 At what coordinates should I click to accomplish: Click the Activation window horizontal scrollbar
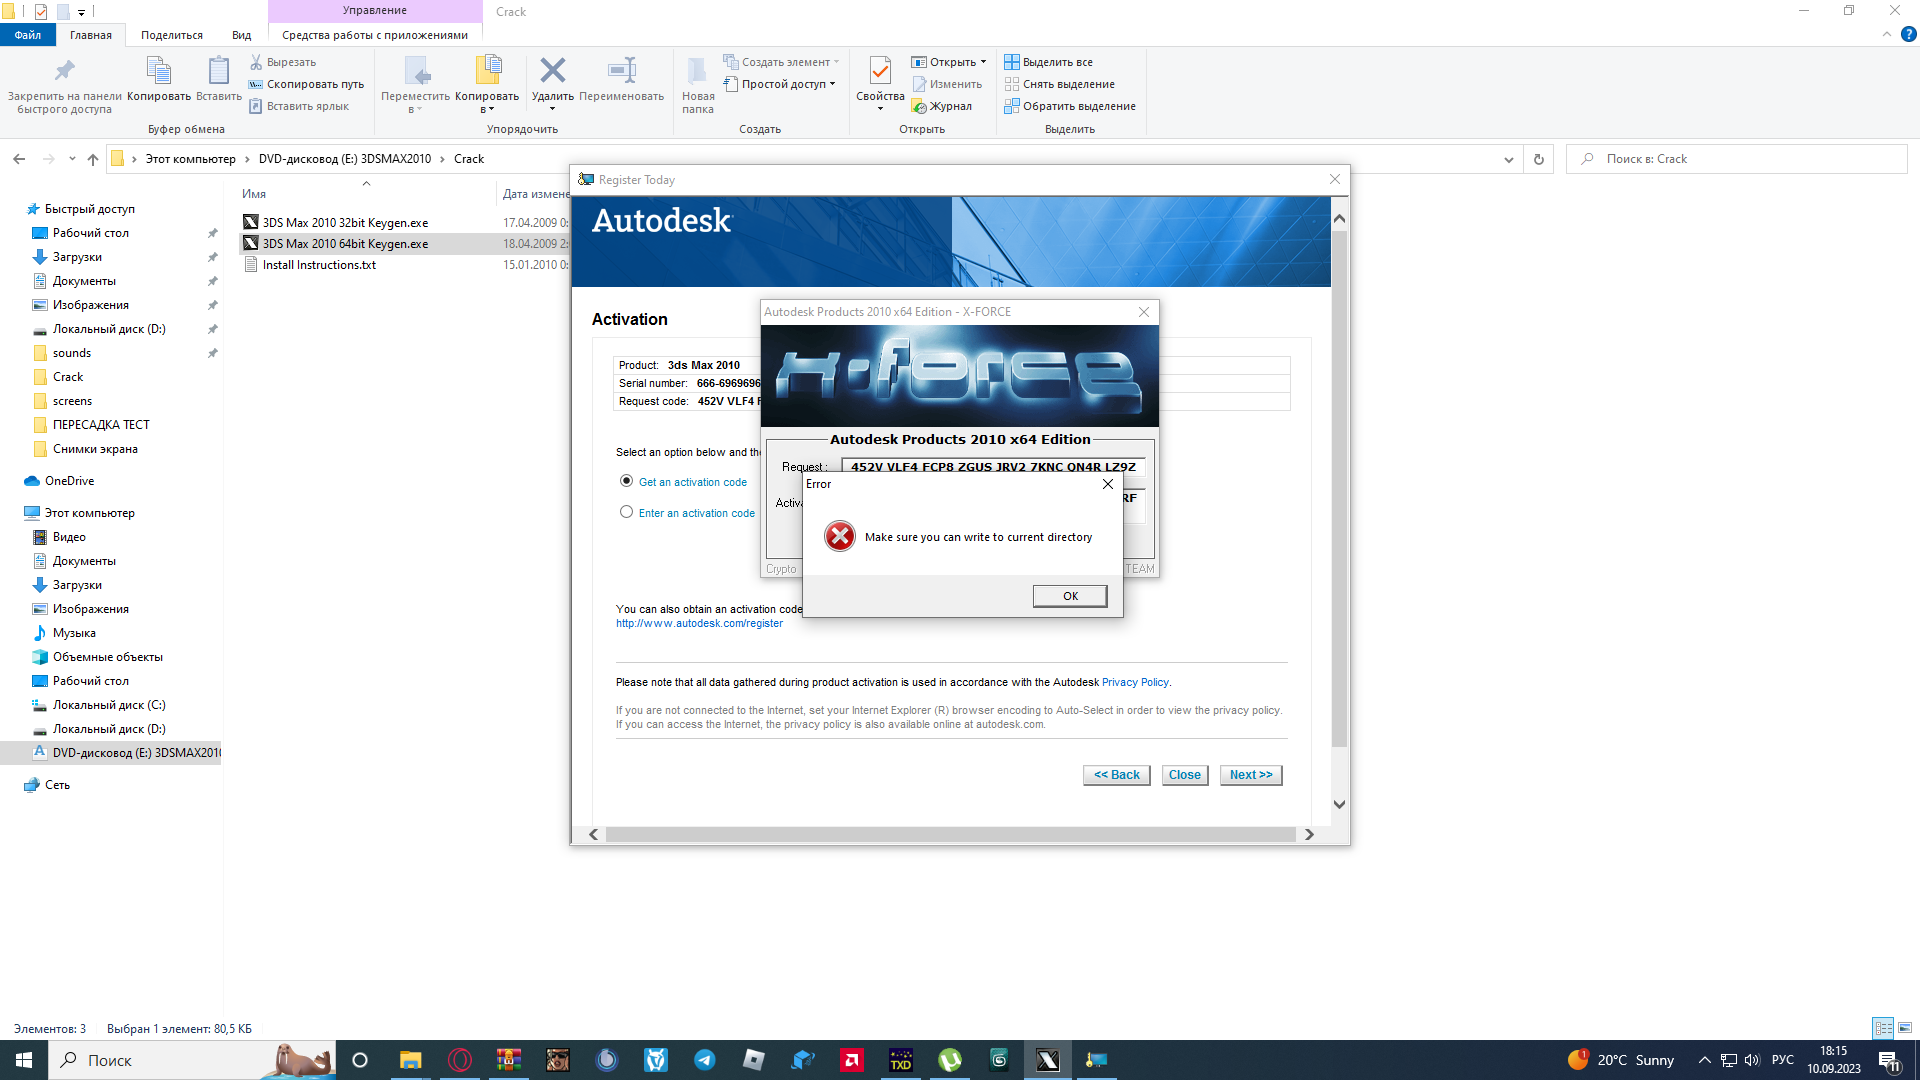[x=950, y=834]
